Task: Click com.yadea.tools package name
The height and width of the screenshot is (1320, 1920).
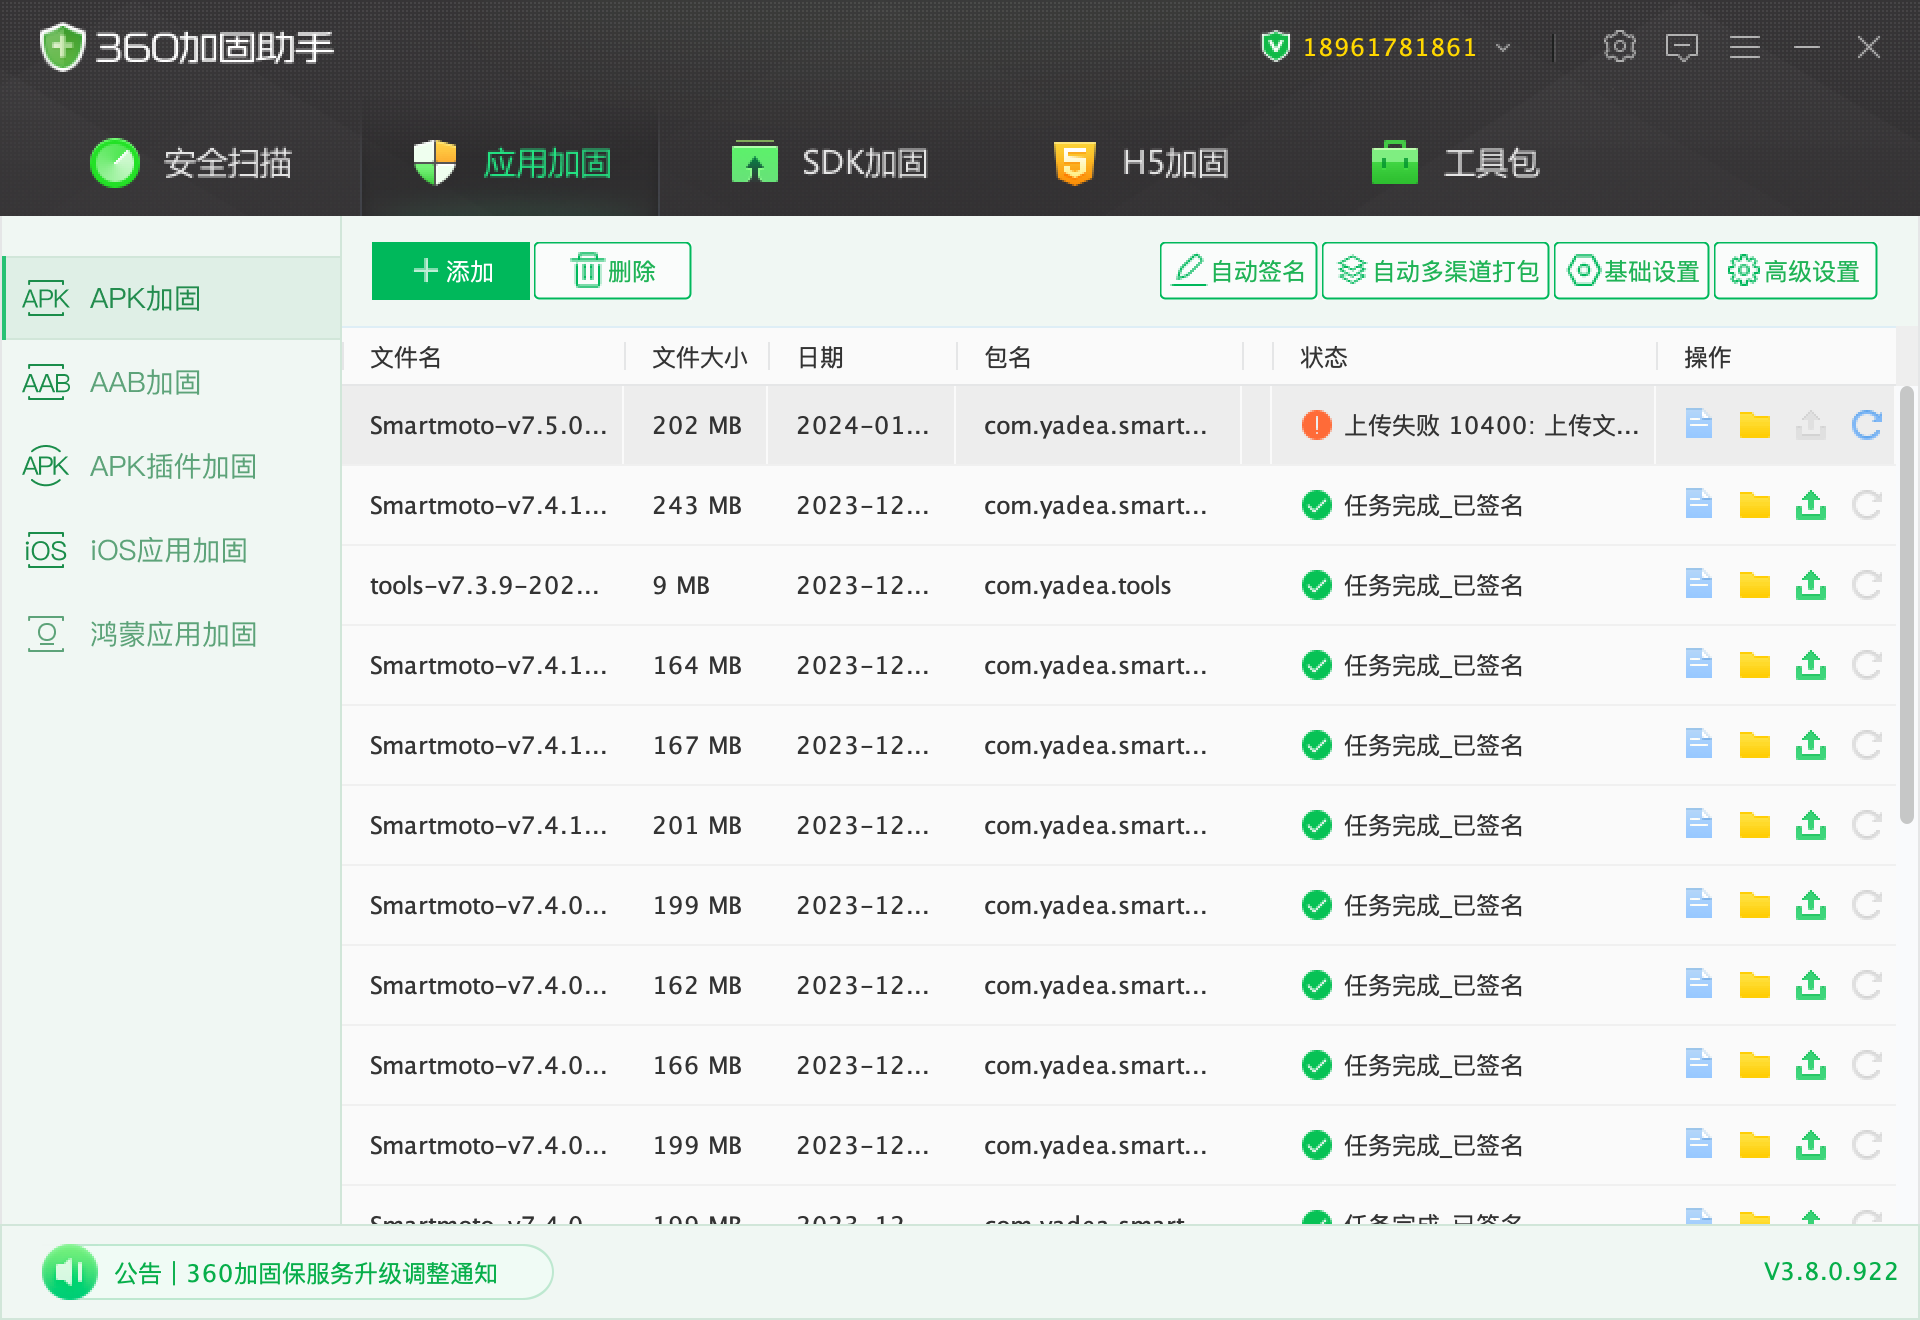Action: coord(1077,585)
